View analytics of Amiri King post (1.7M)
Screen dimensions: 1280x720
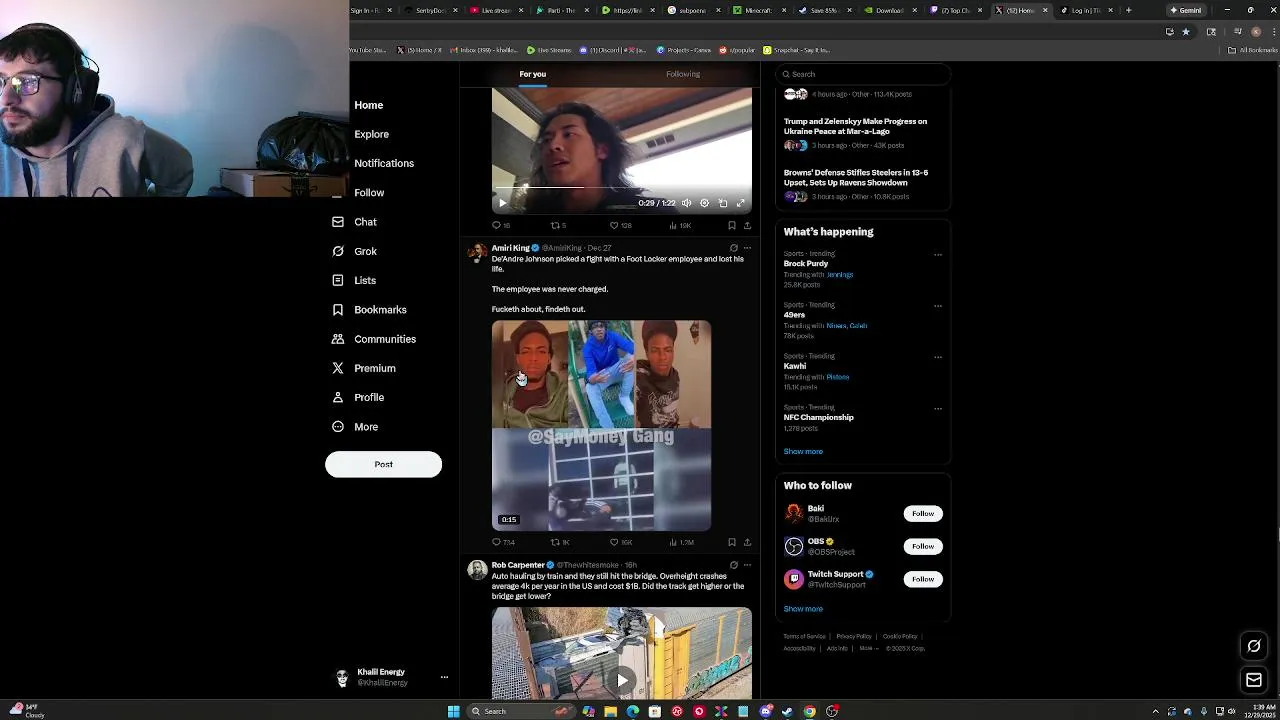[680, 542]
